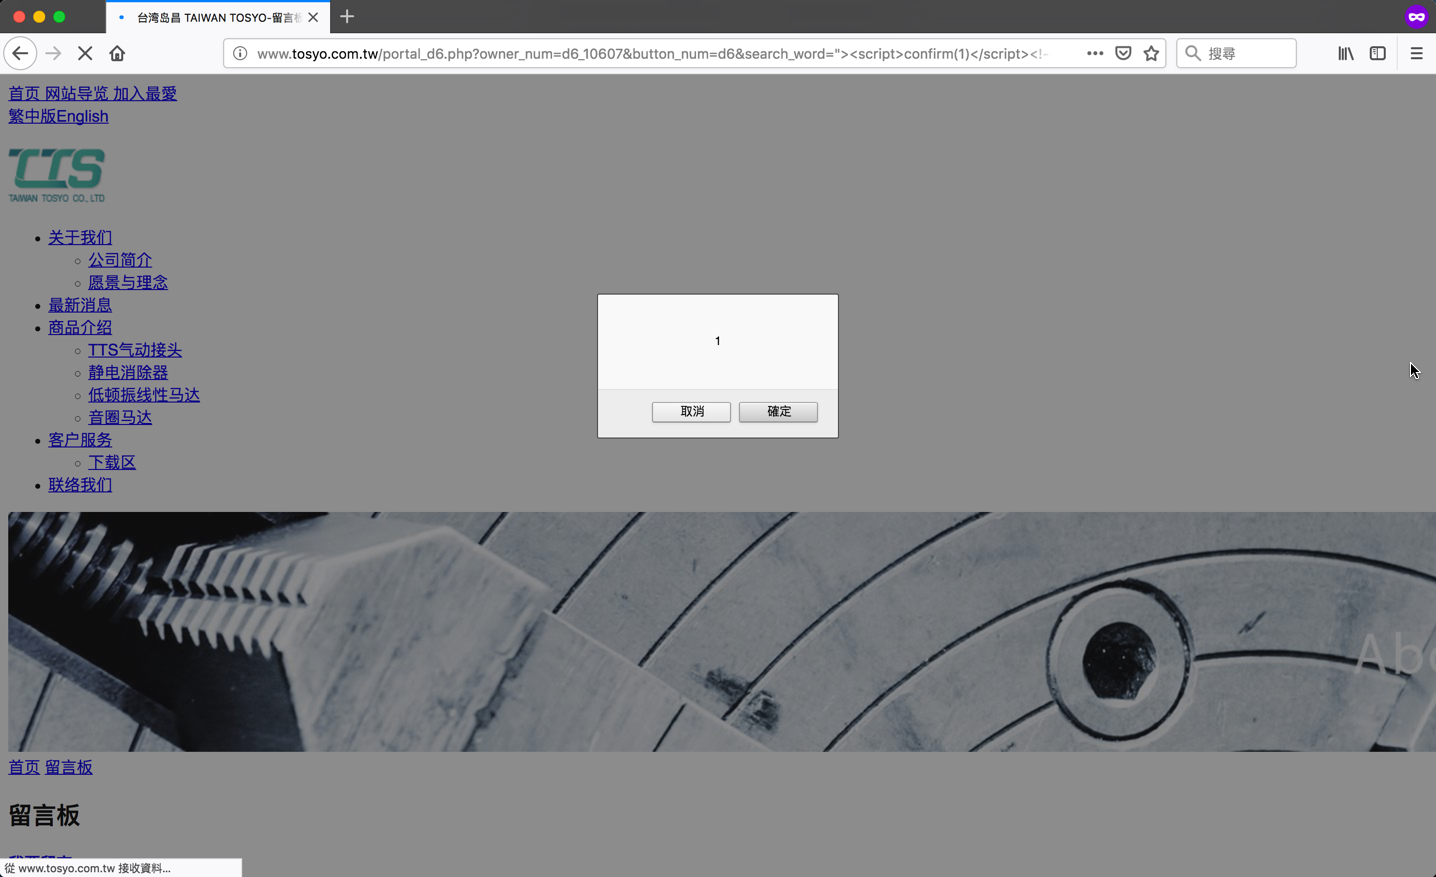
Task: Select the TAIWAN TOSYO browser tab
Action: pyautogui.click(x=218, y=17)
